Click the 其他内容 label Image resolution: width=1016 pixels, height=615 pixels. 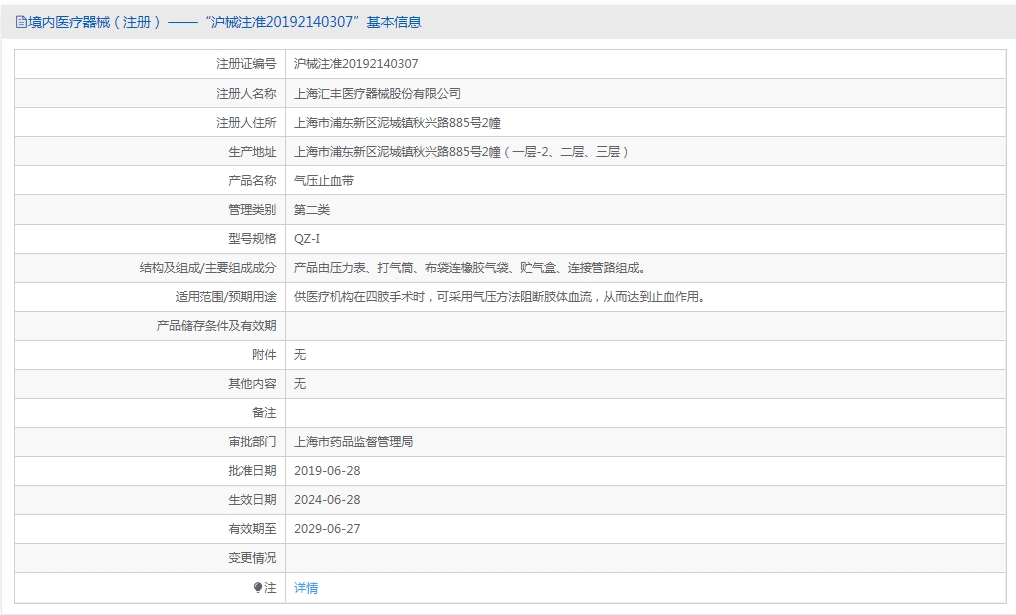click(252, 384)
